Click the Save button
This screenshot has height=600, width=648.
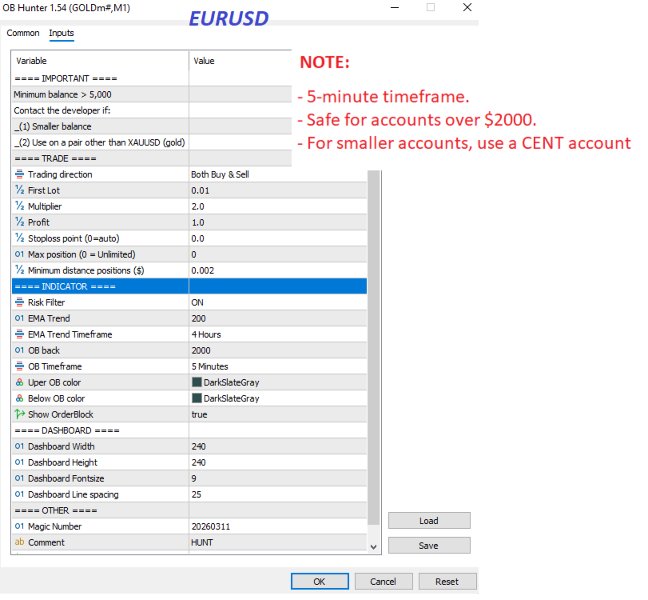(429, 545)
